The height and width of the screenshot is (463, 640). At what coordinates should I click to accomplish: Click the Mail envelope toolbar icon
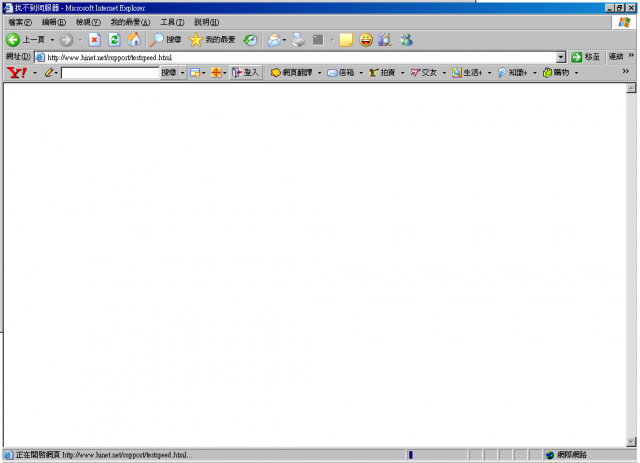274,40
